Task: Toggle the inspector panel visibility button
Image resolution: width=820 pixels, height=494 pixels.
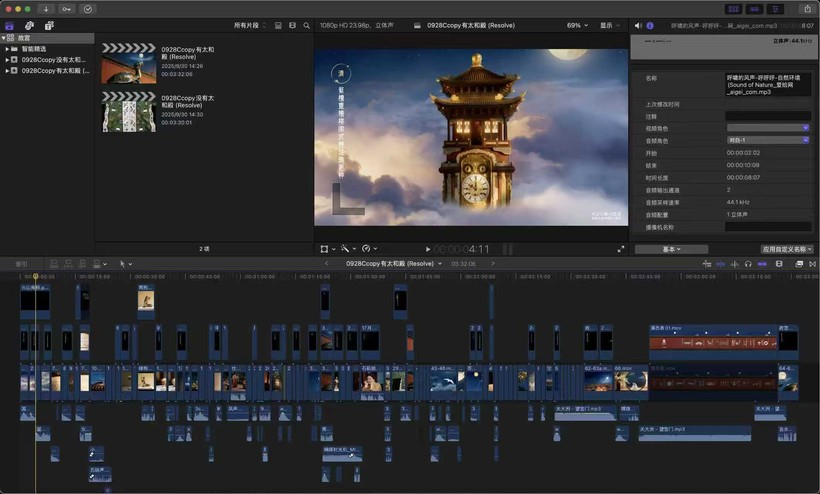Action: click(x=773, y=9)
